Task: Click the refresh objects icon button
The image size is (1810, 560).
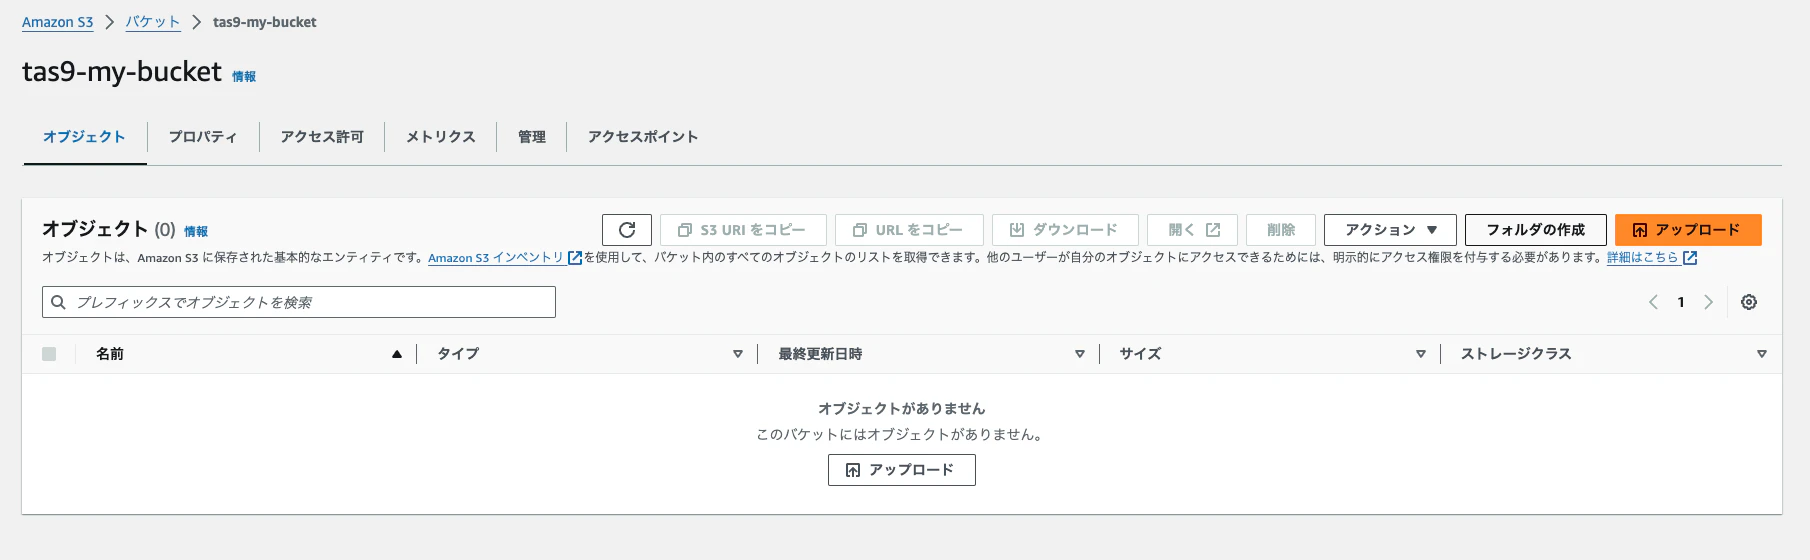Action: [627, 230]
